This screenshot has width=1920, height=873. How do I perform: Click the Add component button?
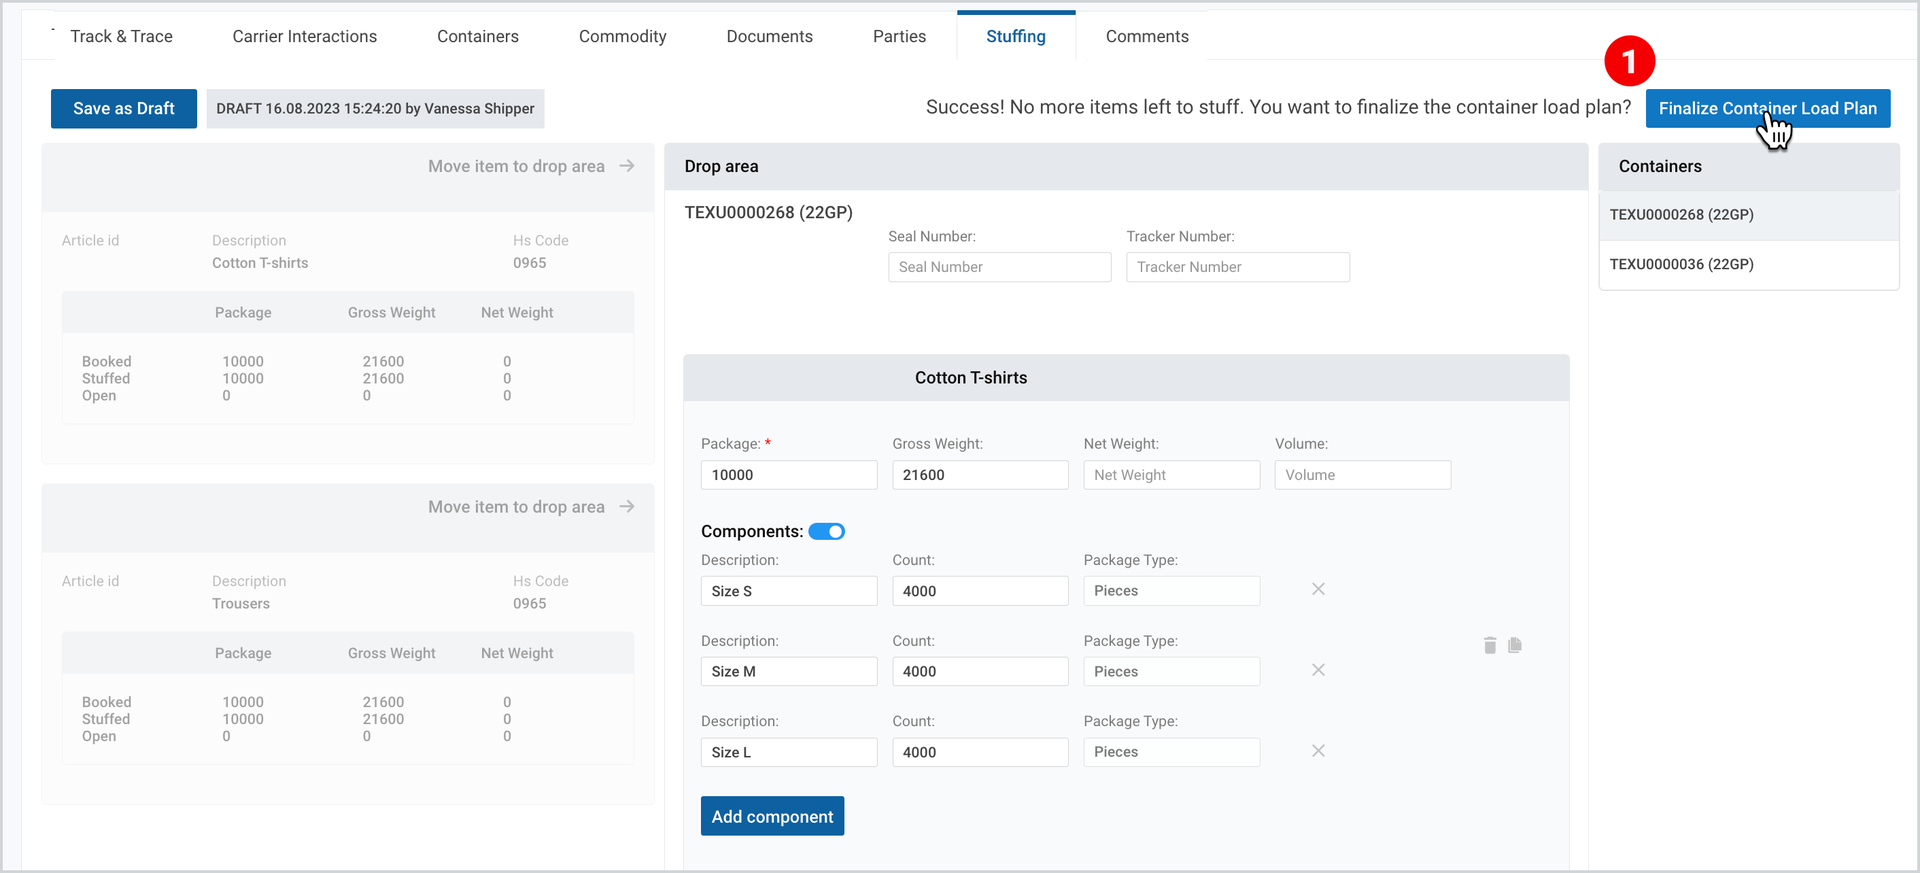tap(772, 816)
